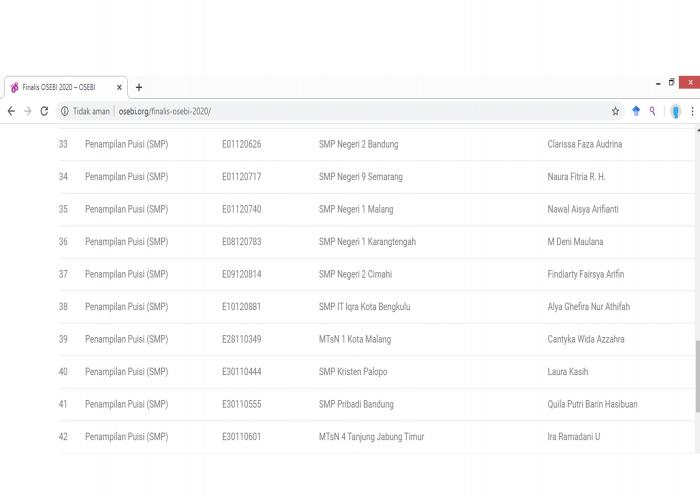Click the browser forward arrow

point(27,111)
